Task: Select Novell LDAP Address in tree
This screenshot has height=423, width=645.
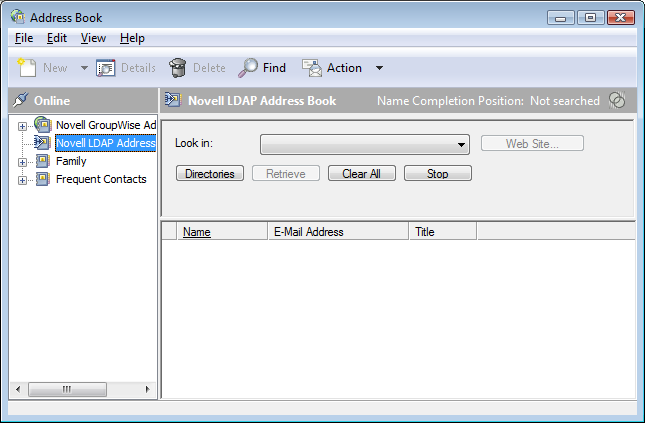Action: (x=106, y=143)
